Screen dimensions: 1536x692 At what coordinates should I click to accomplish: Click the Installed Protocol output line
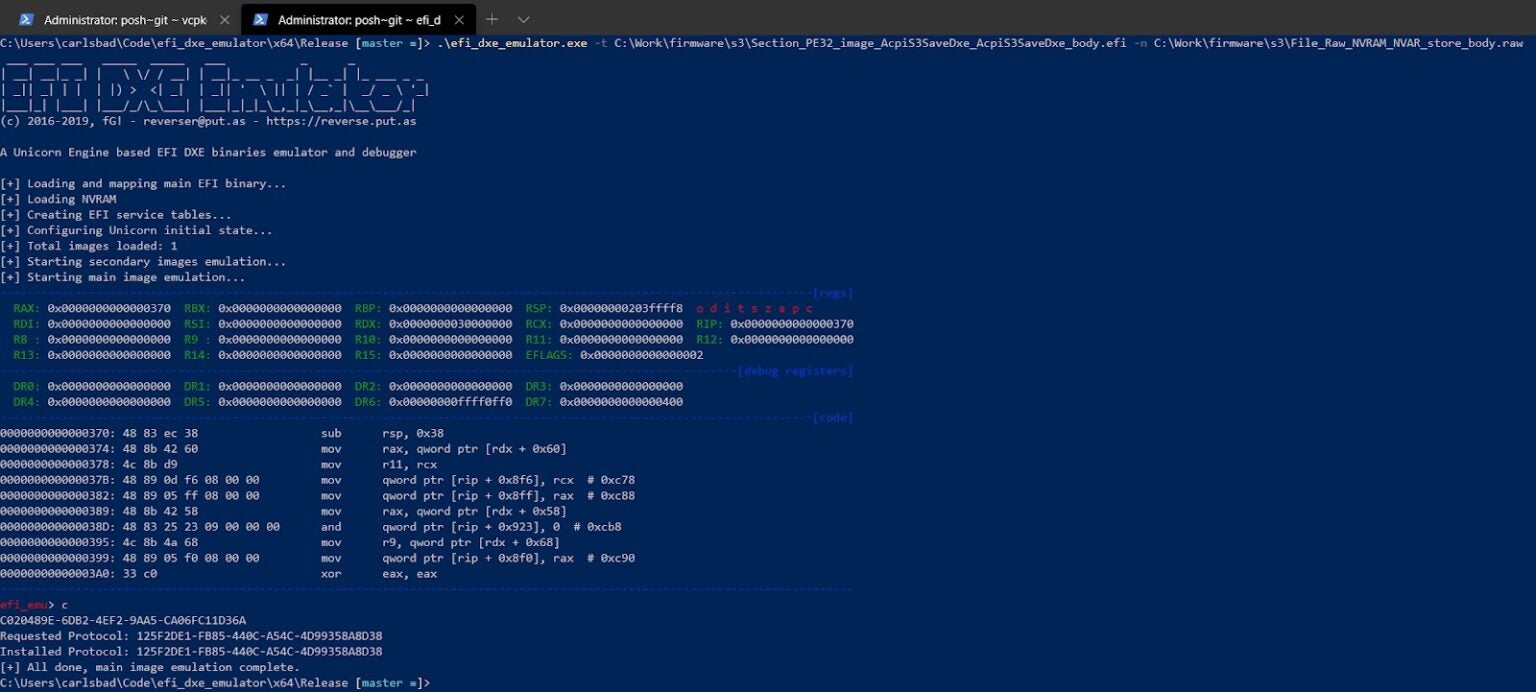191,651
